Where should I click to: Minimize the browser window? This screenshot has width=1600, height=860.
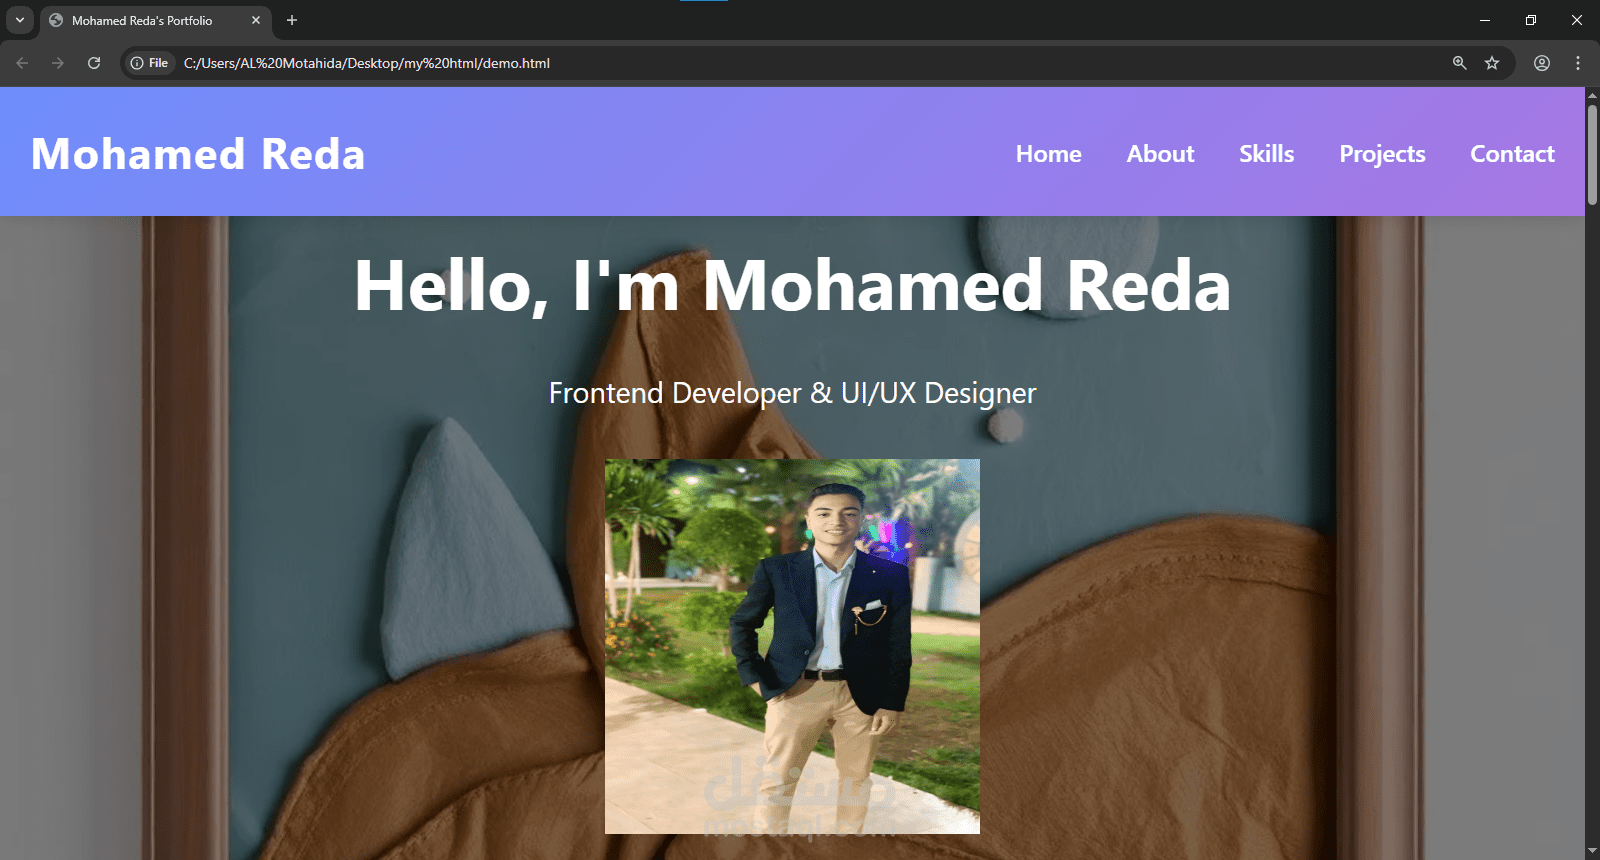click(x=1485, y=20)
